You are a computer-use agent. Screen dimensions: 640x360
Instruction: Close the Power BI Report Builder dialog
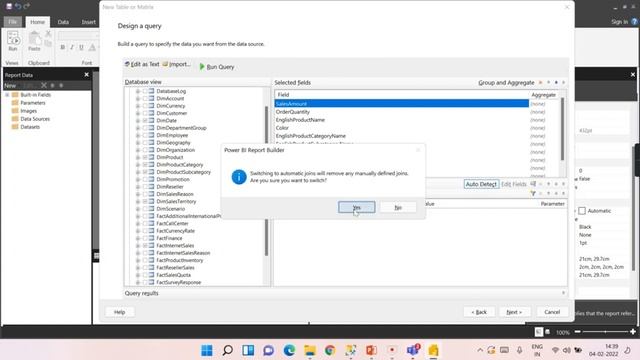[x=418, y=150]
